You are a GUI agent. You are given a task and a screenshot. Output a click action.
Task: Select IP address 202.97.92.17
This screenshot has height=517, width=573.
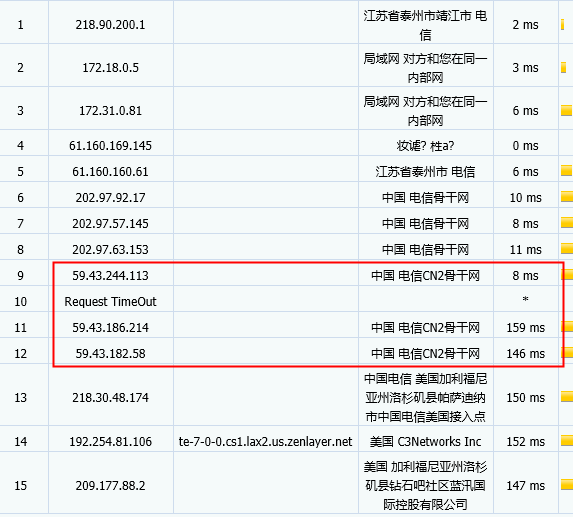pyautogui.click(x=110, y=198)
